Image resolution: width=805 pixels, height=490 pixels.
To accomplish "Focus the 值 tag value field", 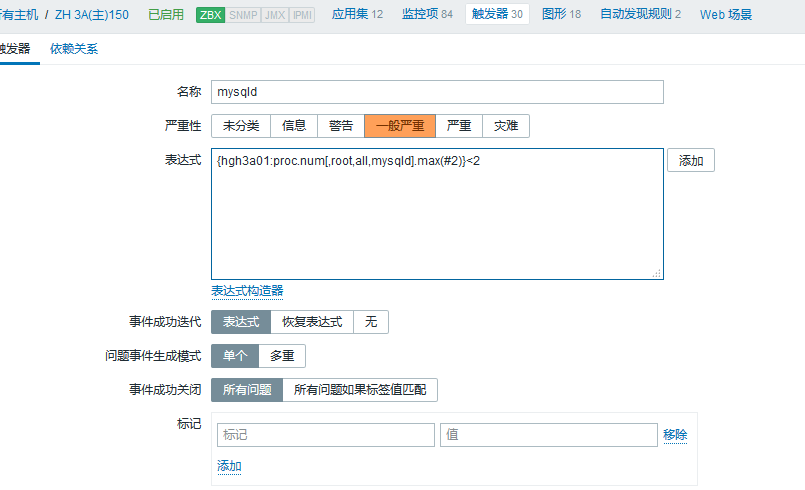I will (x=548, y=435).
